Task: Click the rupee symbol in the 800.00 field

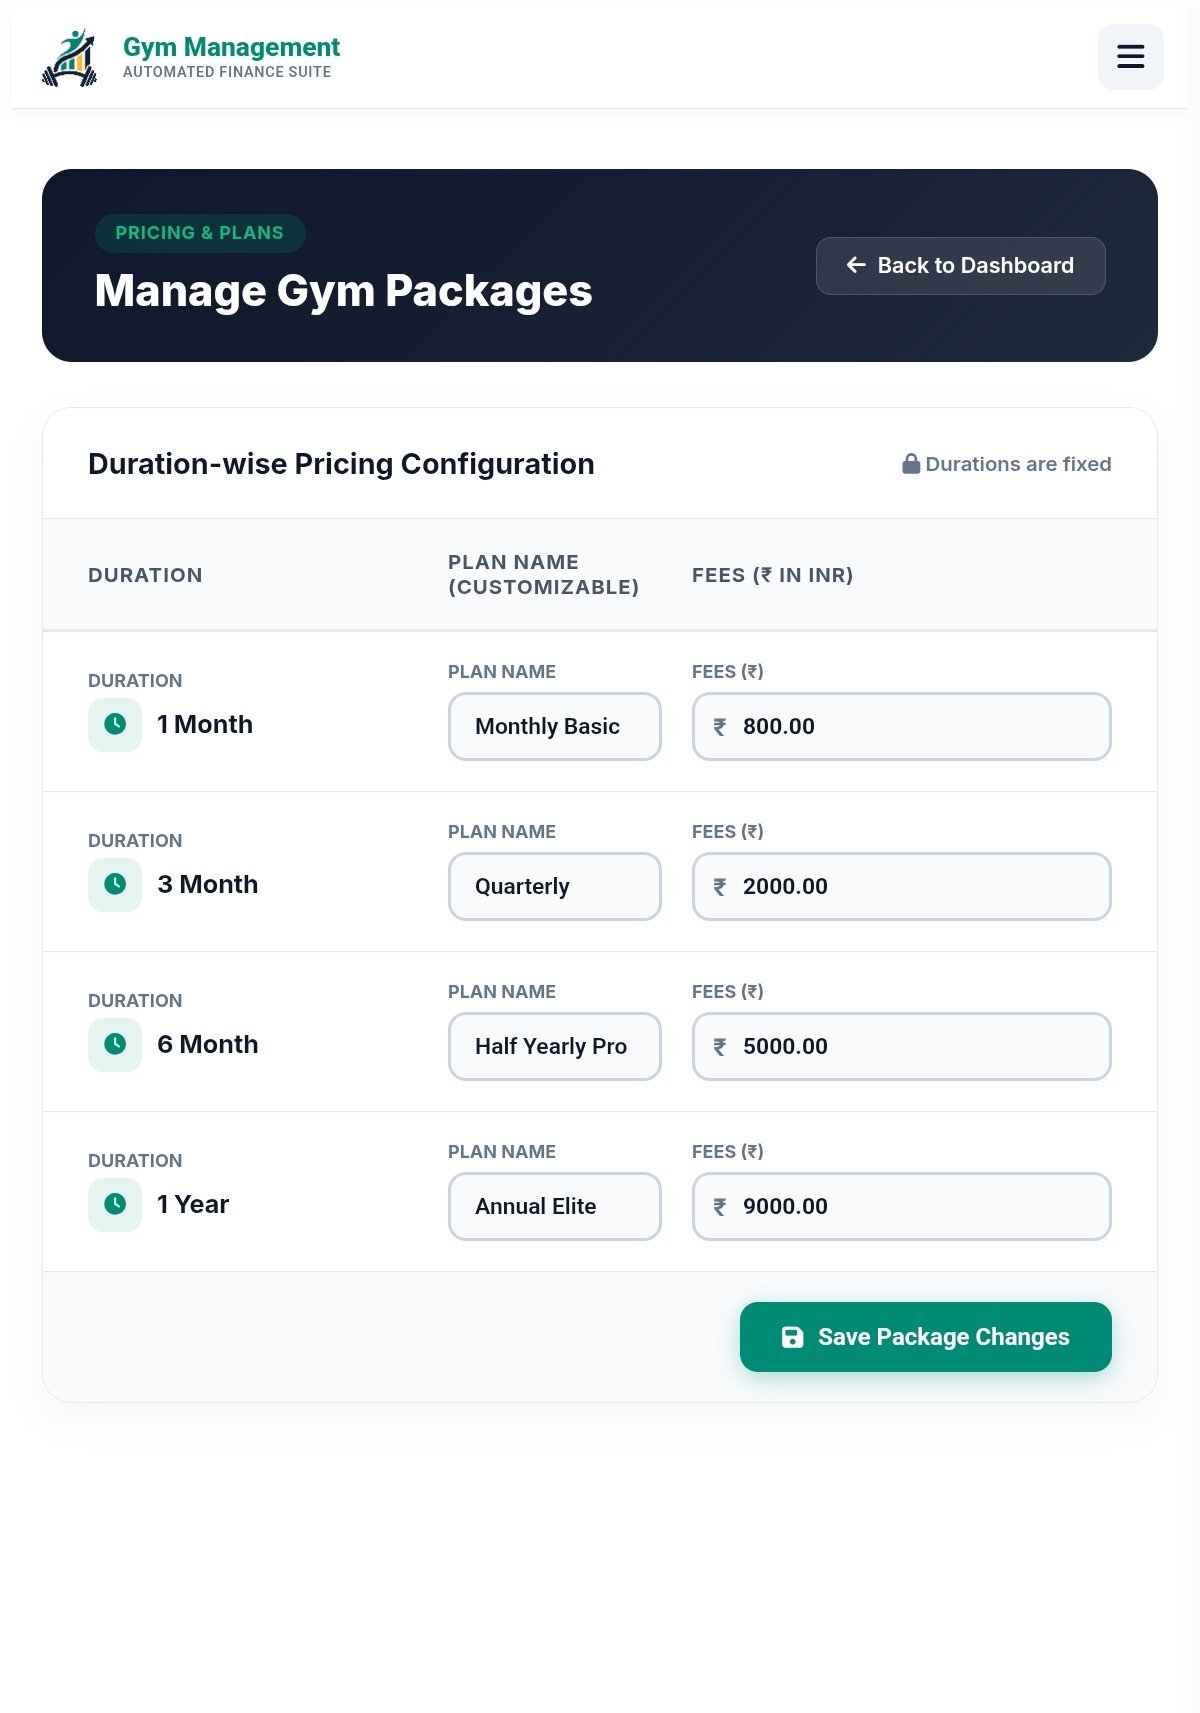Action: click(x=719, y=727)
